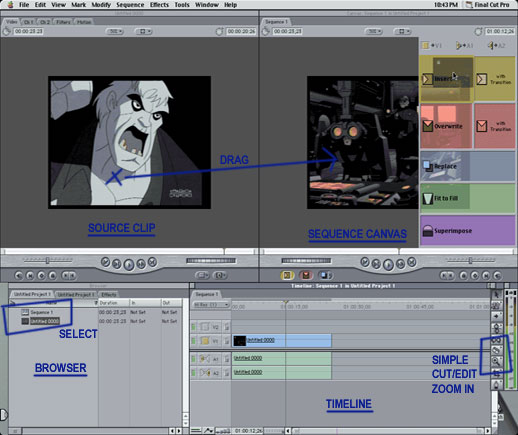
Task: Play the clip in the Viewer
Action: pos(129,265)
